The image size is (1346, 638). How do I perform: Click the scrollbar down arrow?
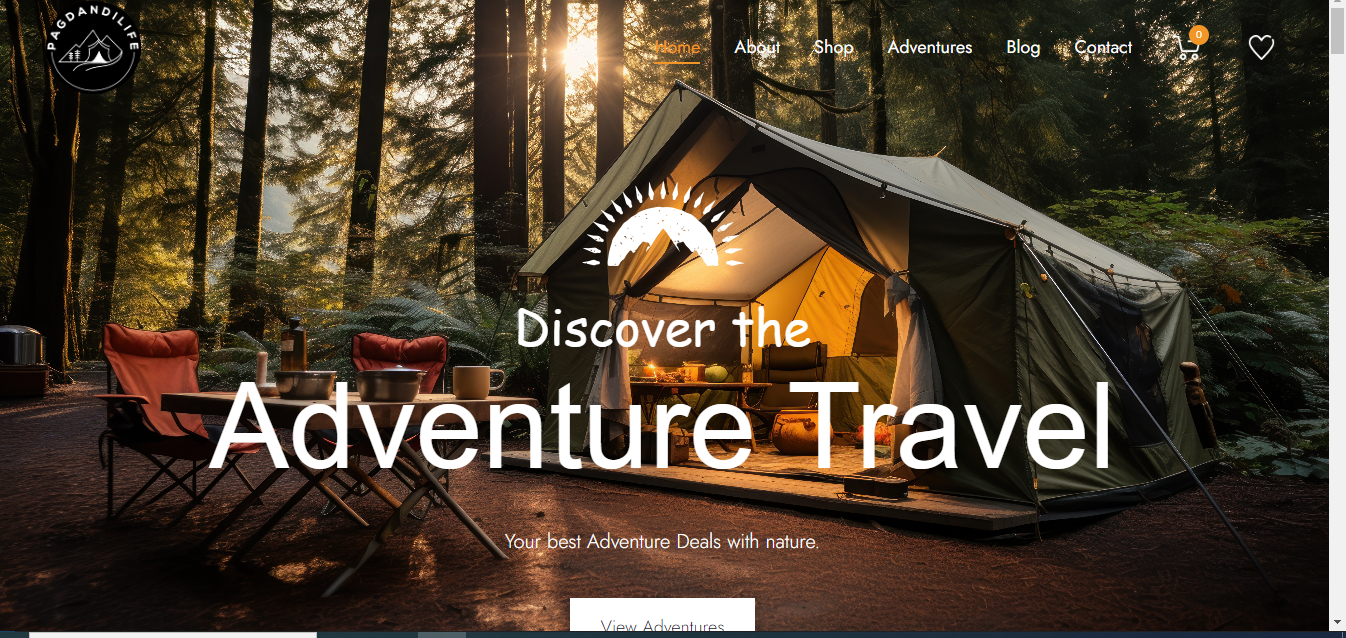(1337, 622)
